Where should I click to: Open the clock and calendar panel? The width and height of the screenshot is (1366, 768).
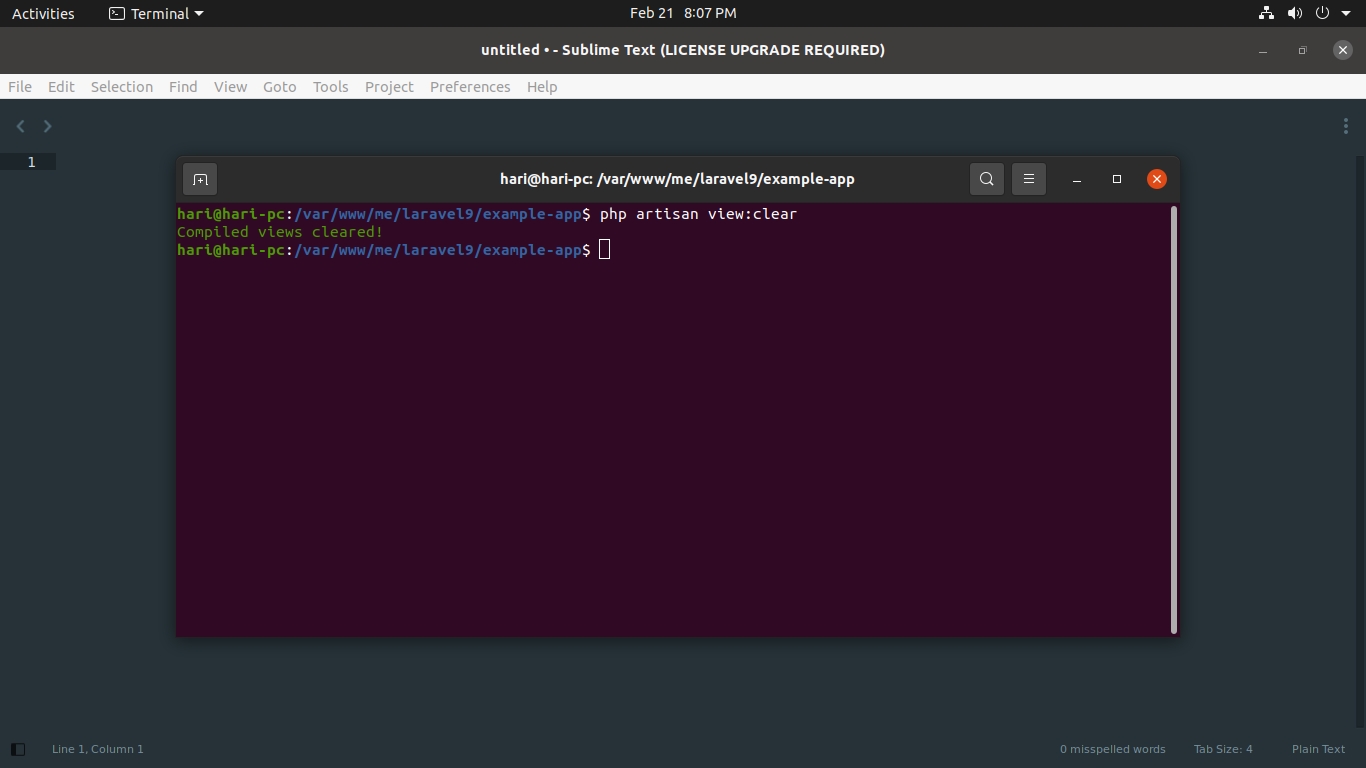682,13
